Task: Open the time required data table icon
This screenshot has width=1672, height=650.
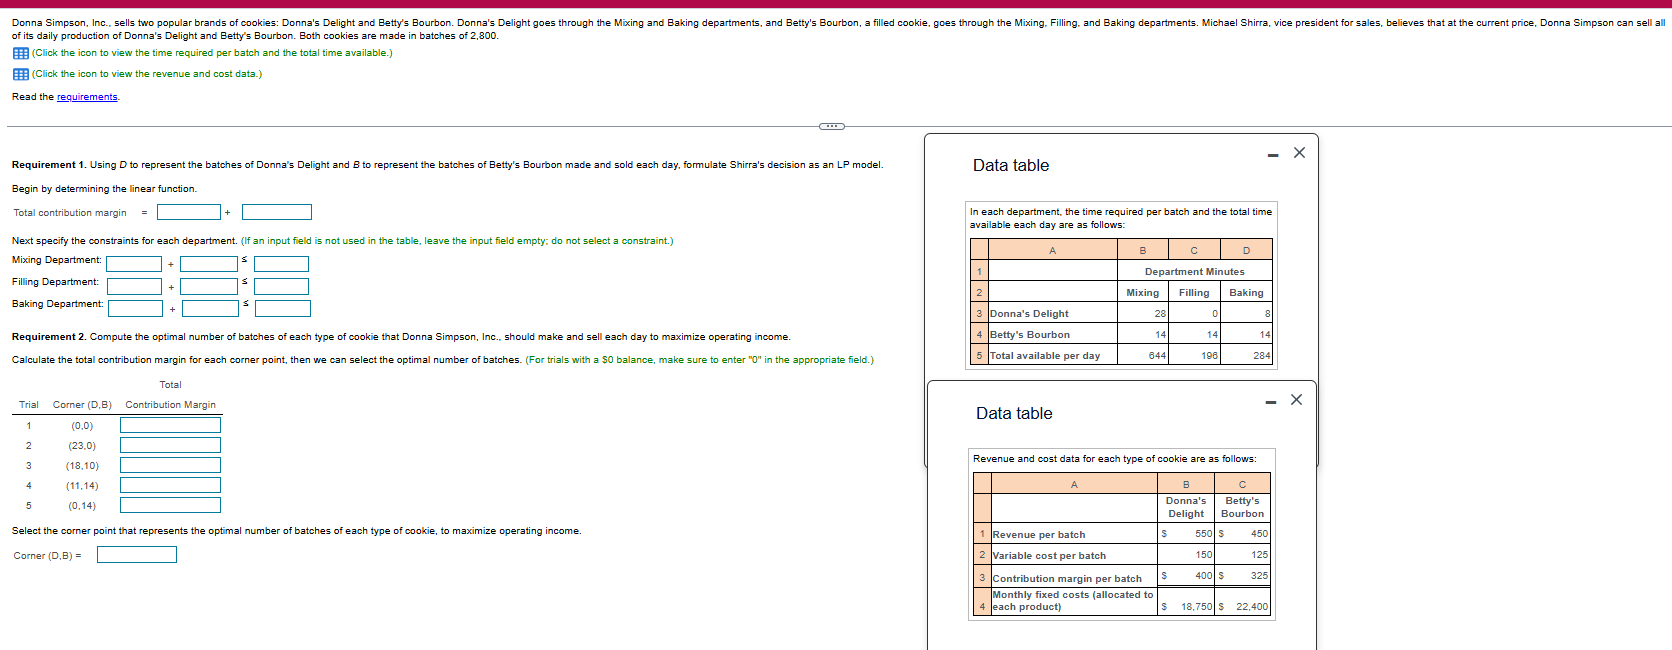Action: coord(20,53)
